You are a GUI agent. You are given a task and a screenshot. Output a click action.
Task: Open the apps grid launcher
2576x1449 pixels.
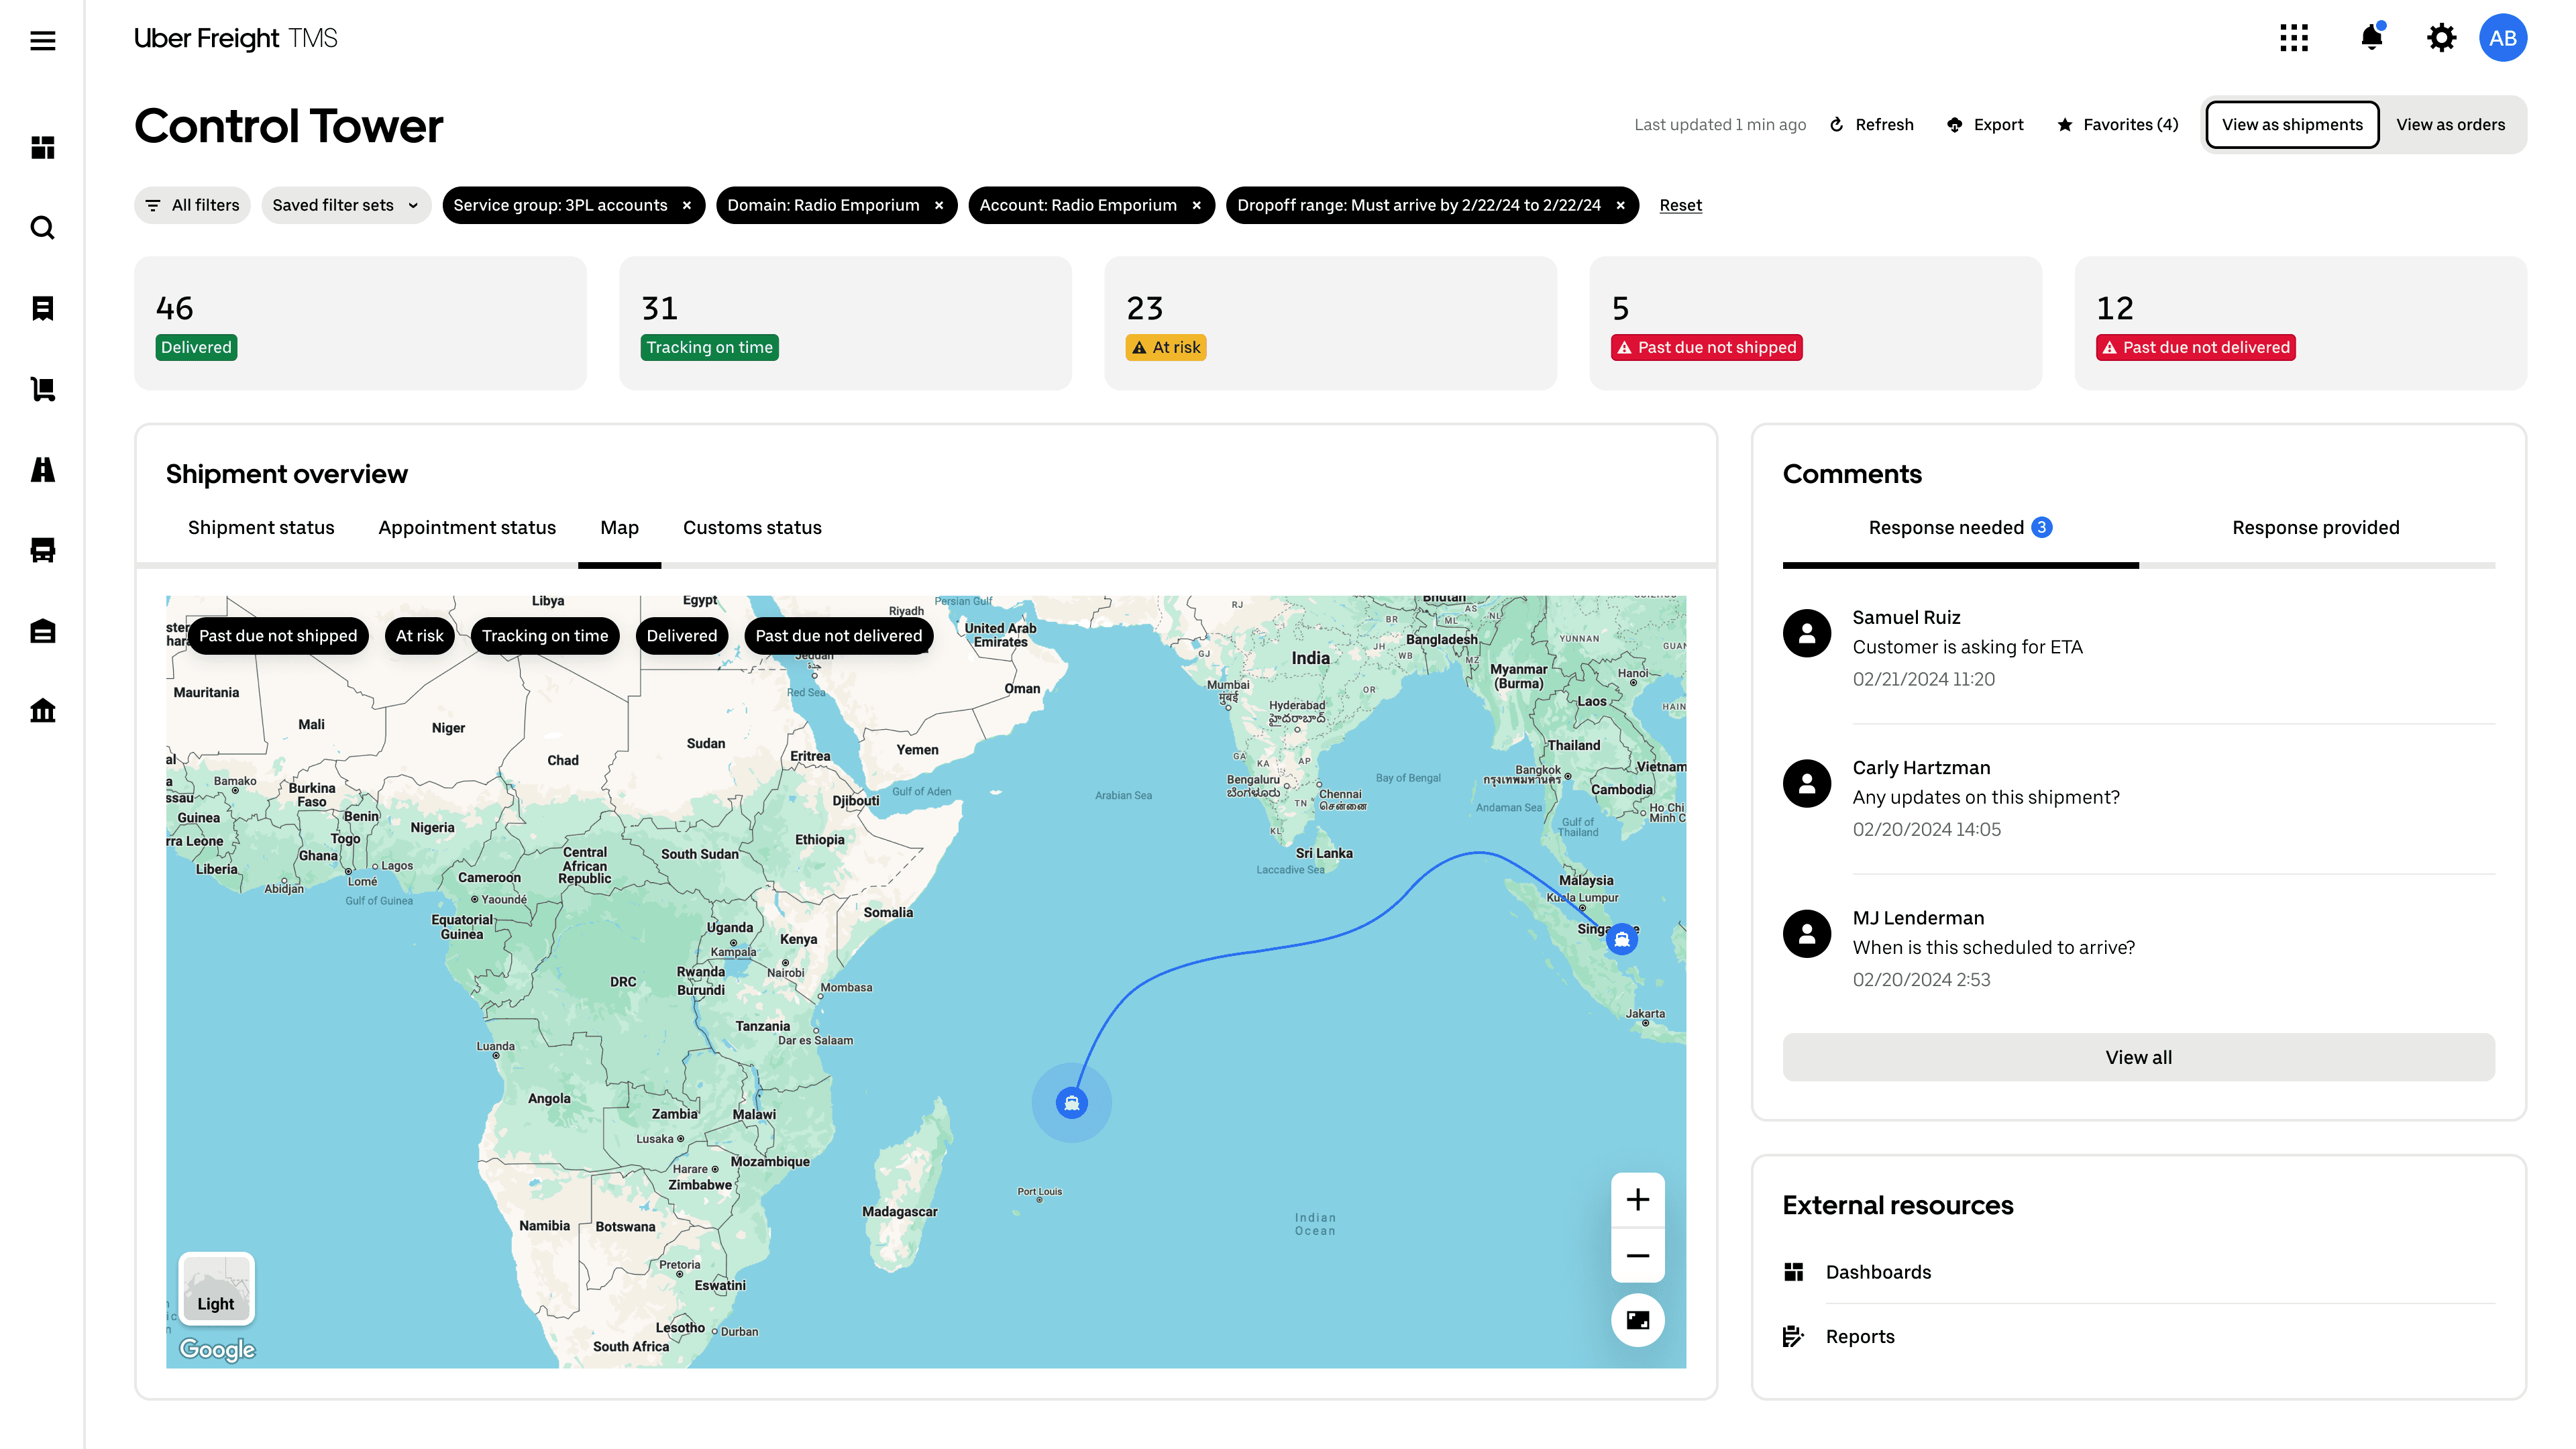(2294, 38)
